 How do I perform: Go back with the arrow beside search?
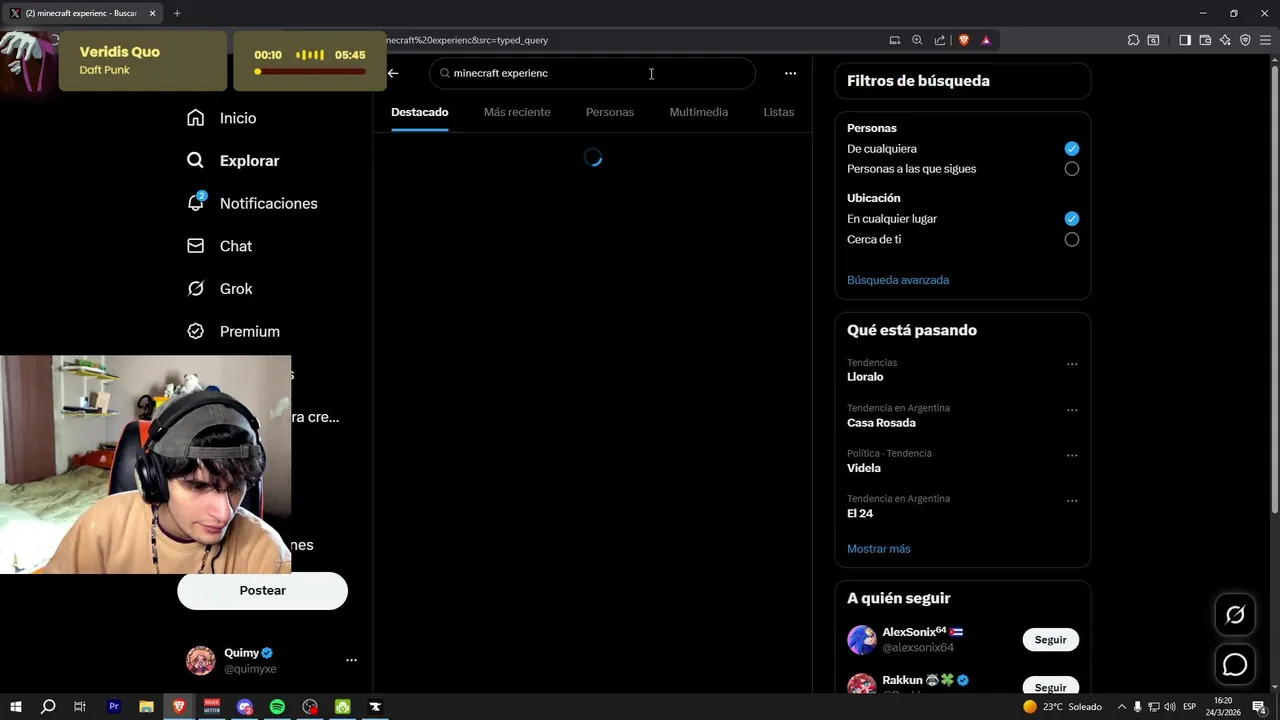point(393,73)
